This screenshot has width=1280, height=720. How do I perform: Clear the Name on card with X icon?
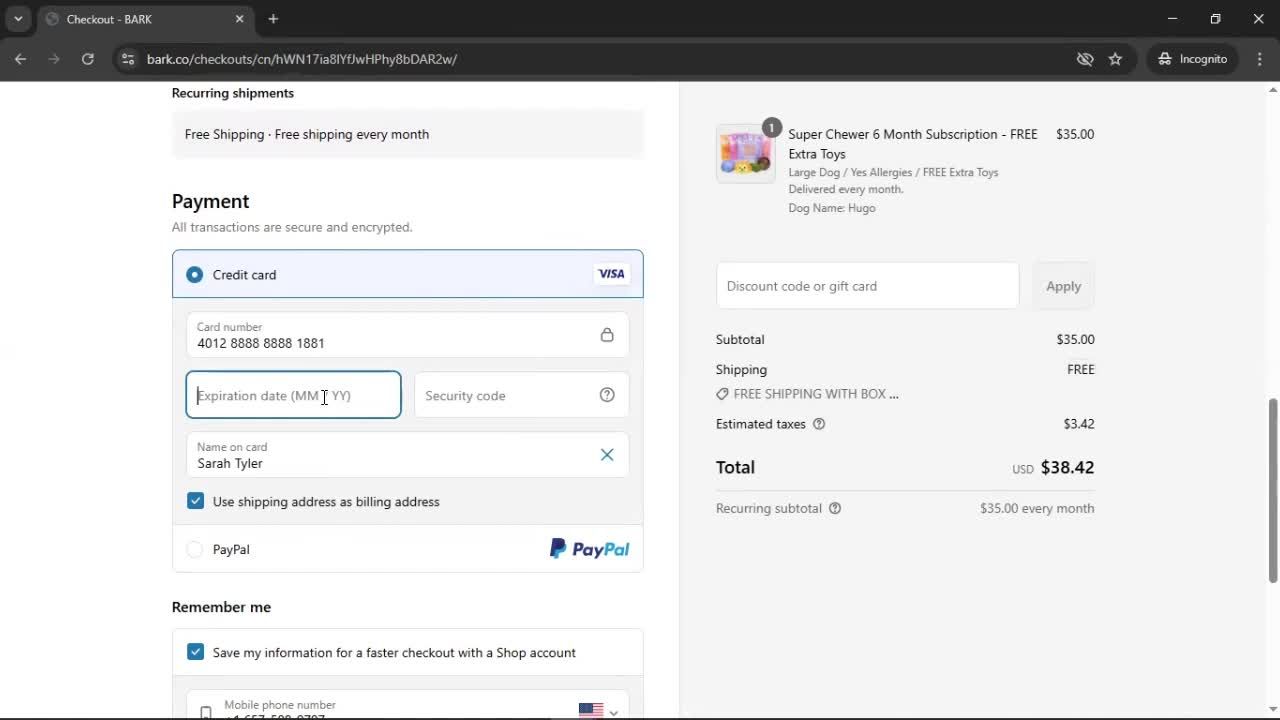[607, 455]
